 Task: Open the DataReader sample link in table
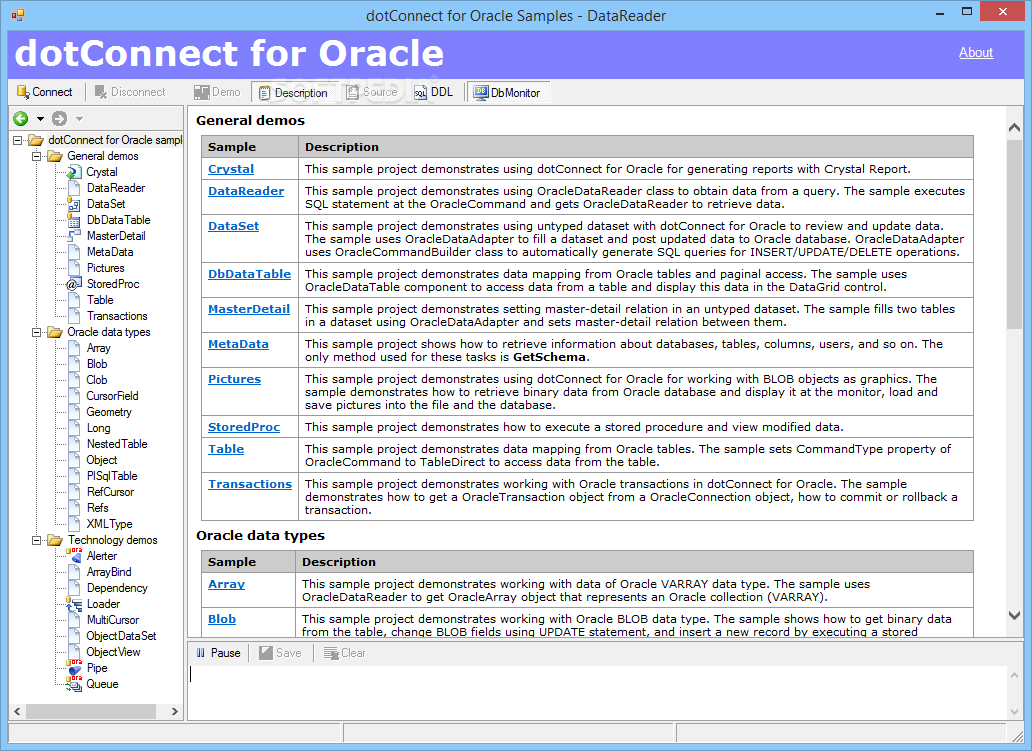pyautogui.click(x=245, y=192)
